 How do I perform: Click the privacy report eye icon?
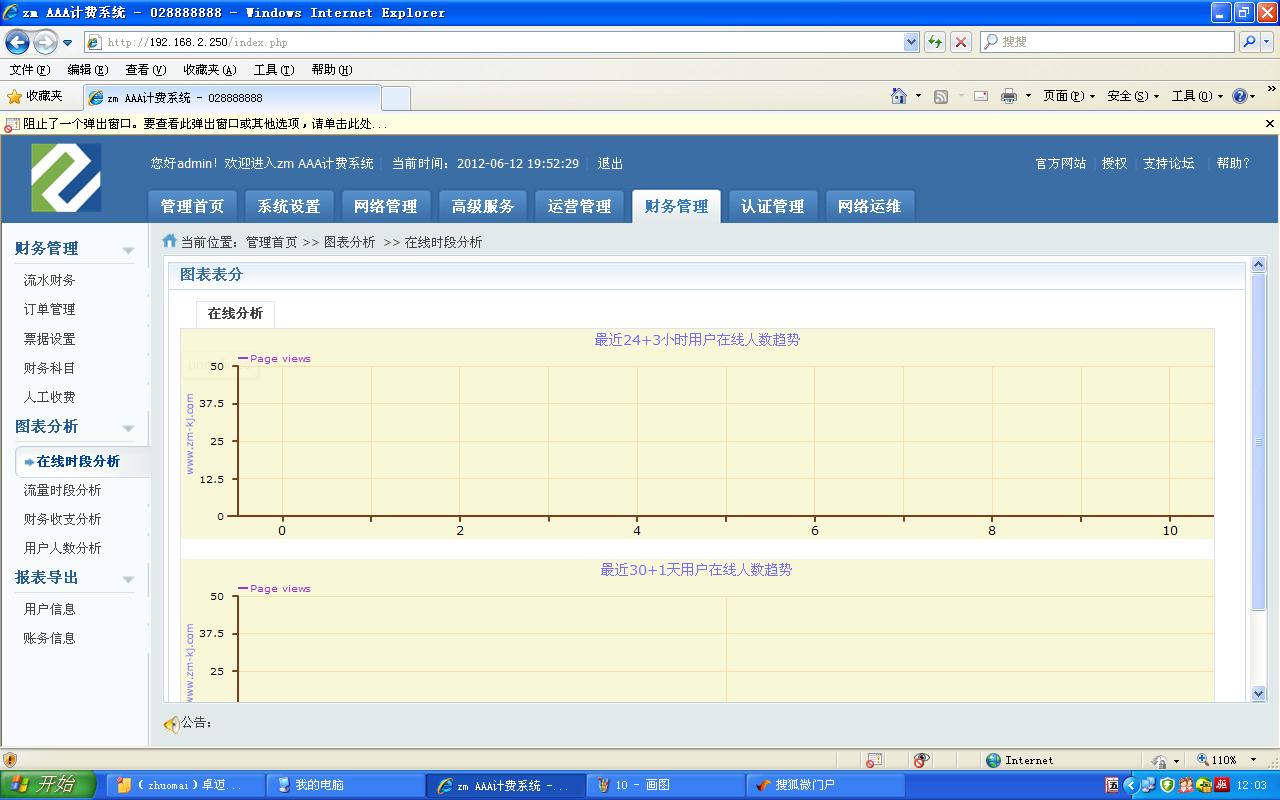point(921,760)
